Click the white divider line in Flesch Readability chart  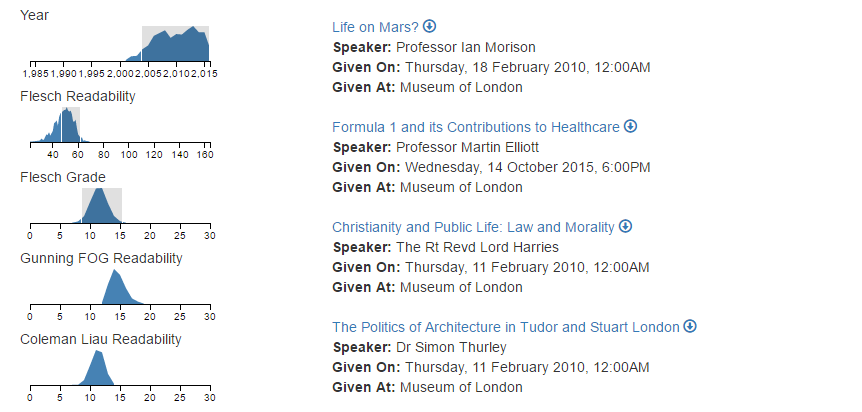click(62, 127)
